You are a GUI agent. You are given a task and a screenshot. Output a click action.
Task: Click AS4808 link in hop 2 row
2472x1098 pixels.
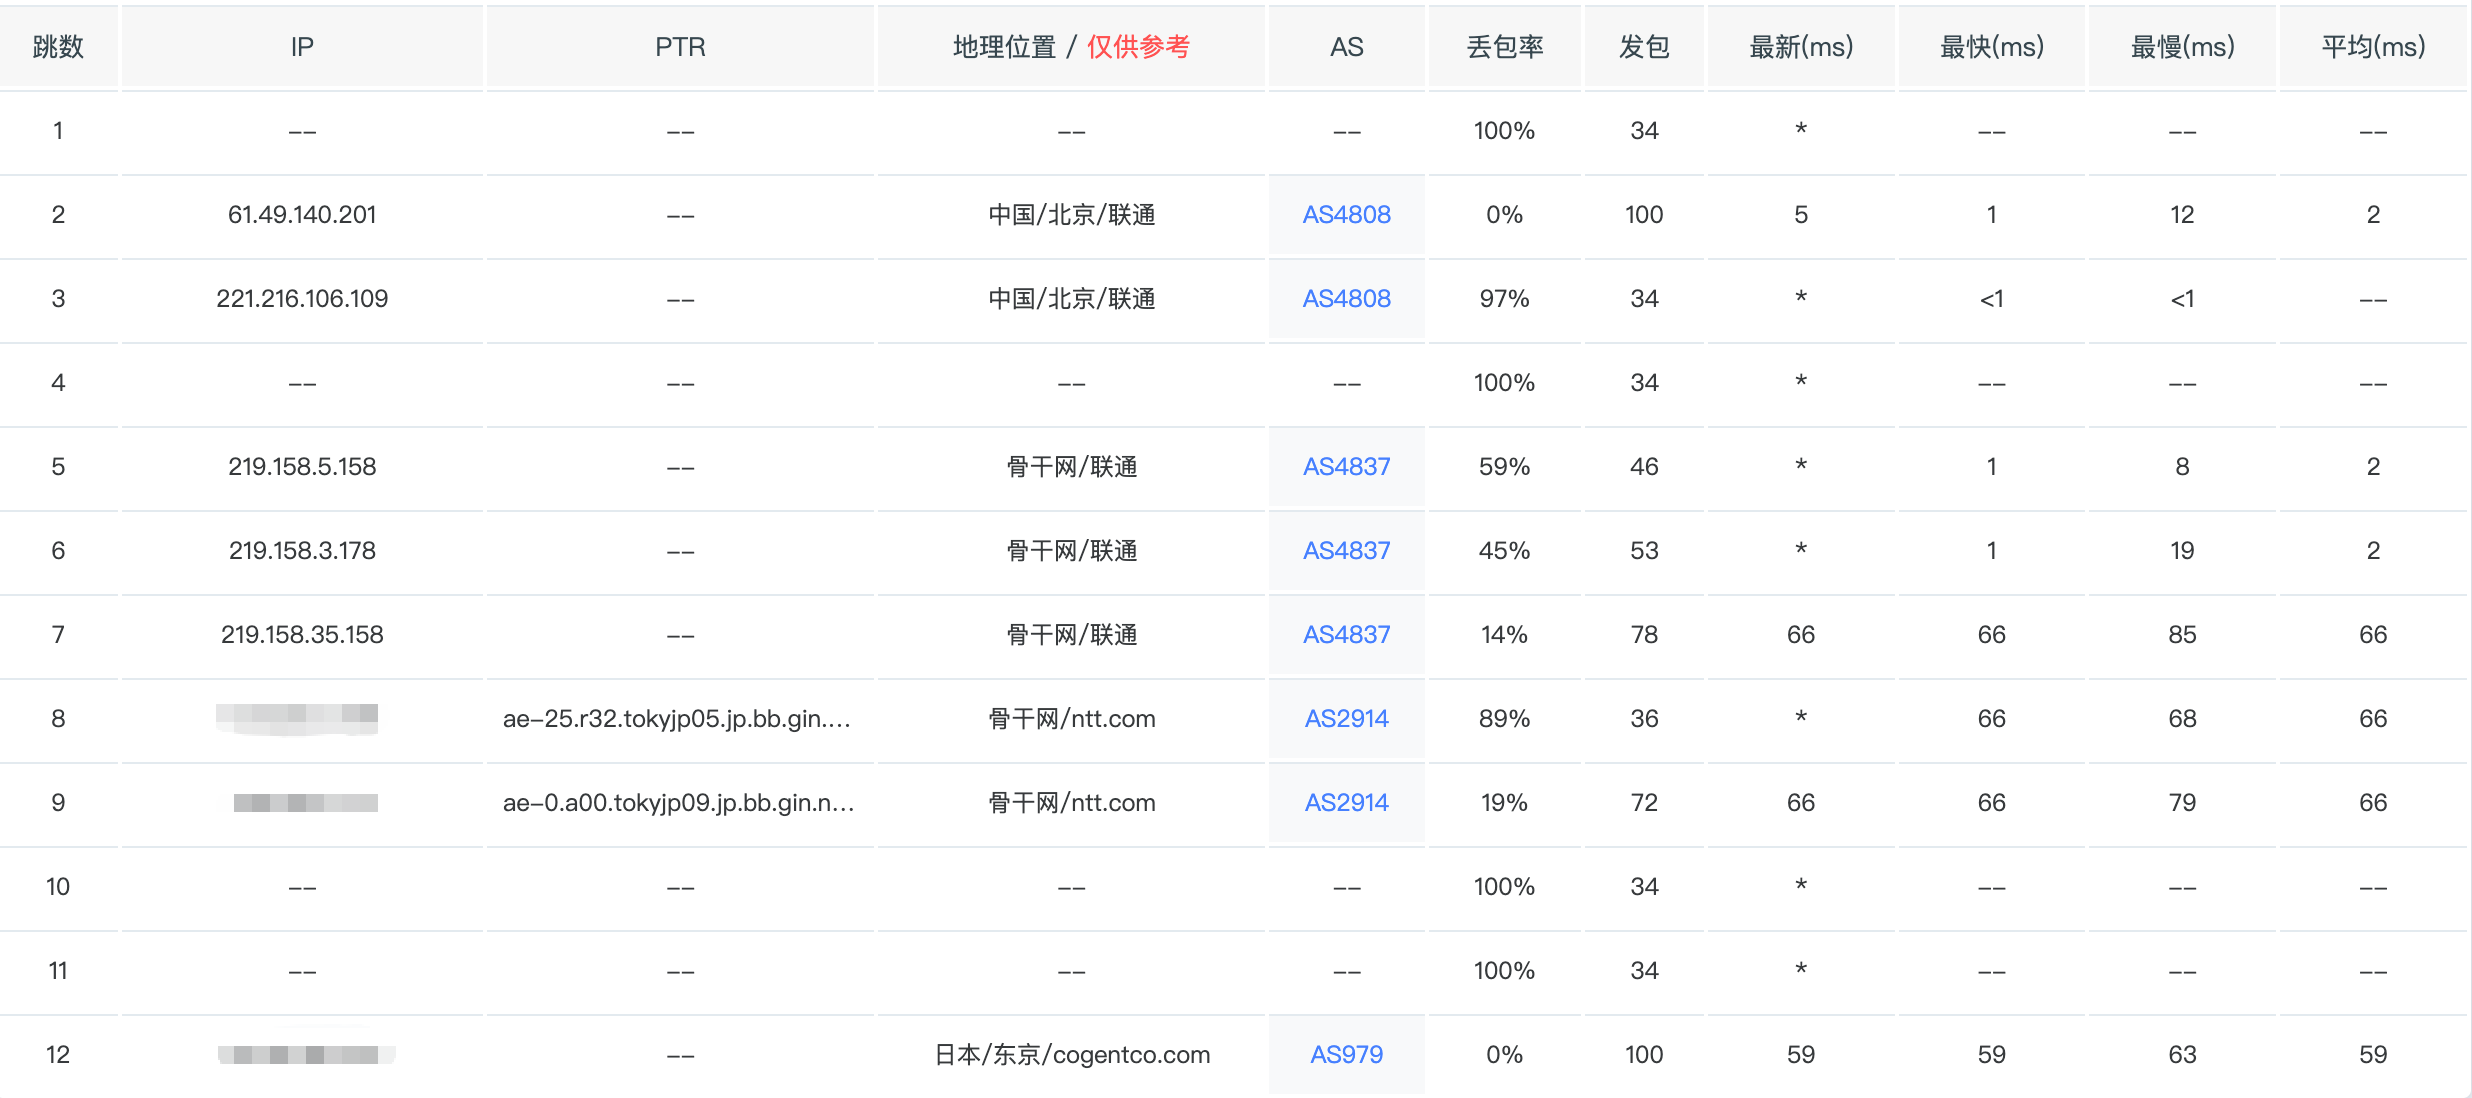pyautogui.click(x=1346, y=215)
